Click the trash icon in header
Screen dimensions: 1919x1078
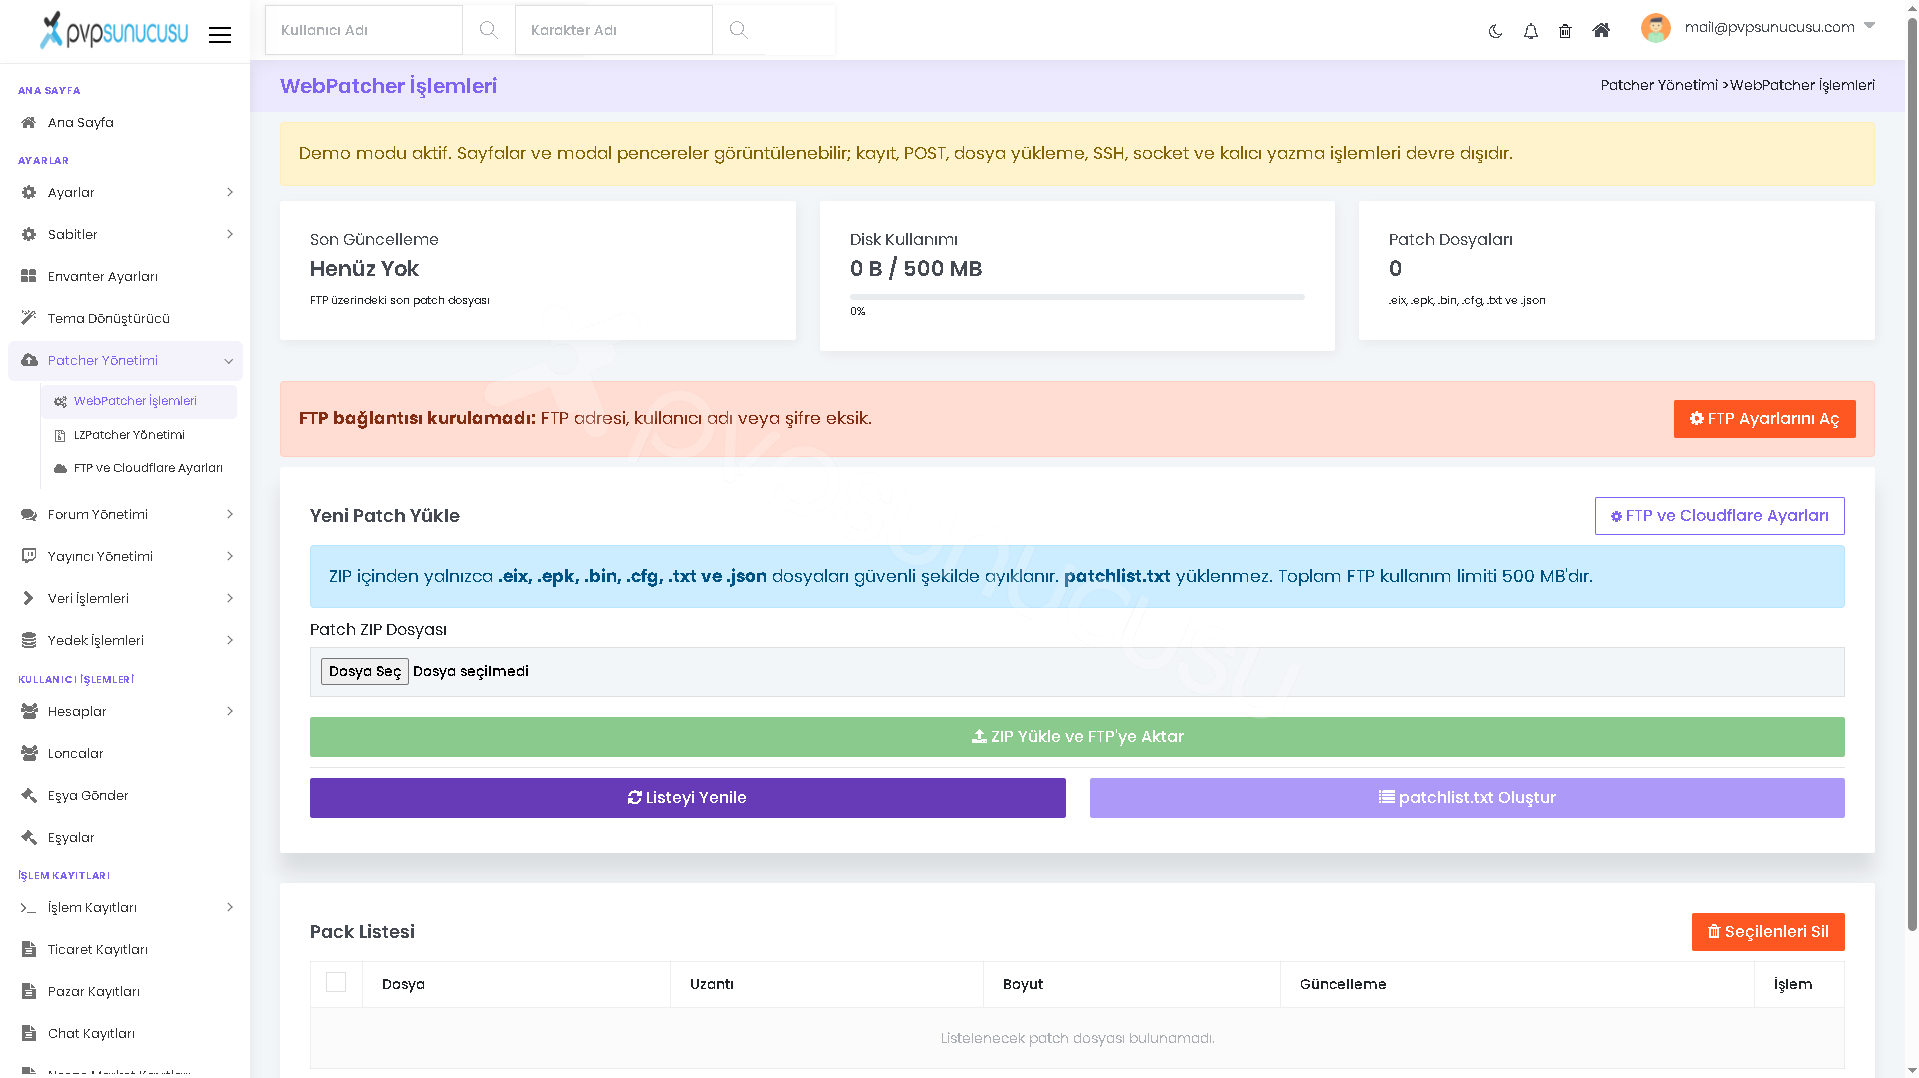(1565, 31)
